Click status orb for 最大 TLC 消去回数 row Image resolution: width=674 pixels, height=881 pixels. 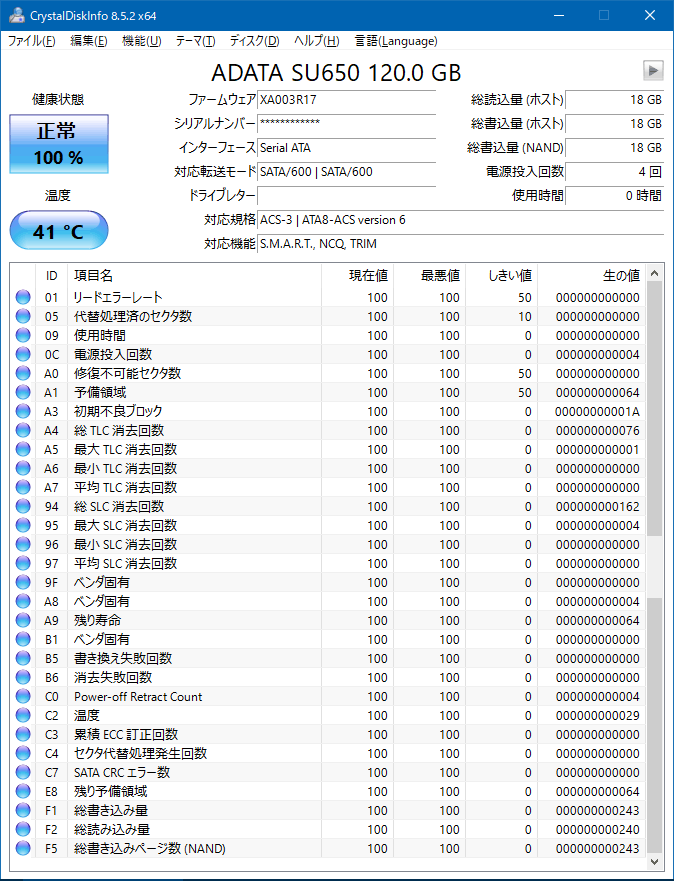pos(23,449)
